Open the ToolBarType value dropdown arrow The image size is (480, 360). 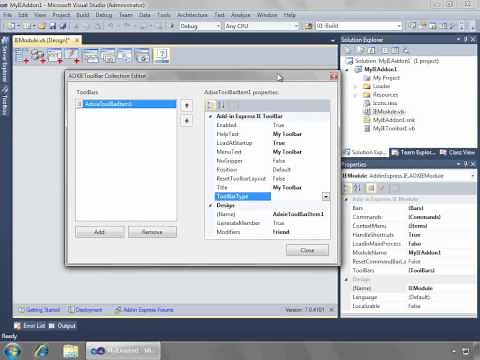tap(326, 196)
